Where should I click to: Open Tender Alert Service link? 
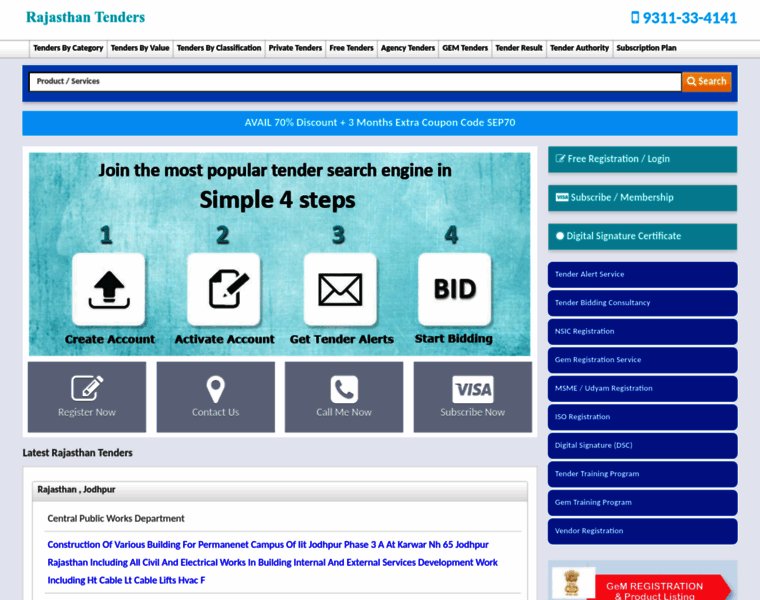(x=643, y=274)
